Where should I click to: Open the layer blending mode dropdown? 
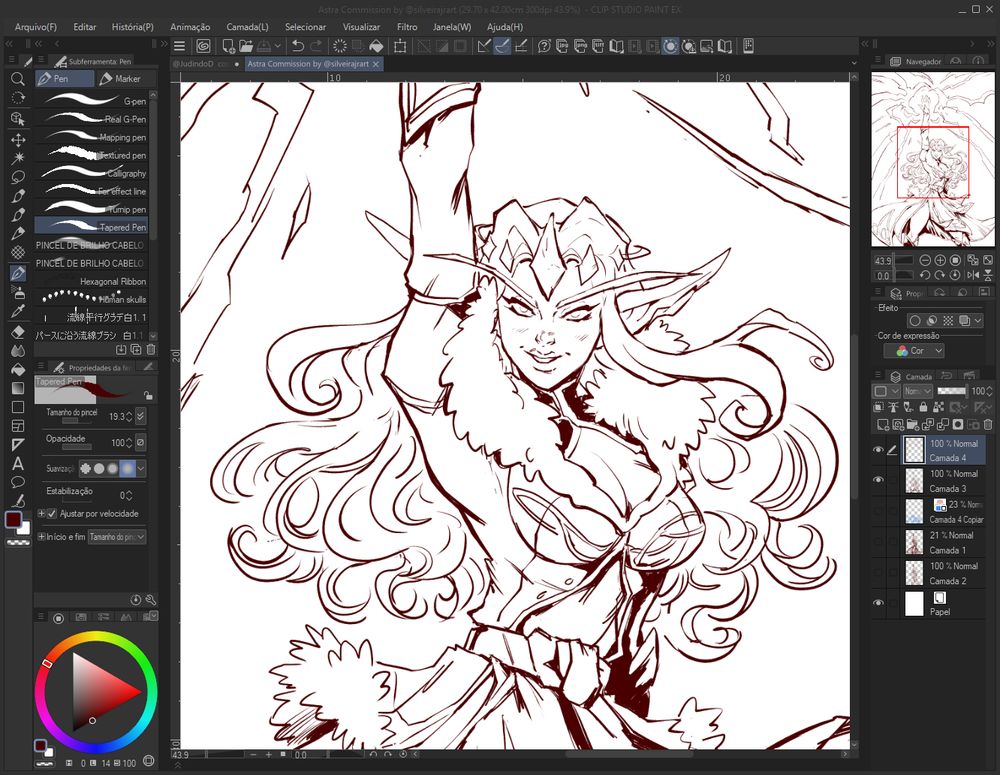[918, 391]
